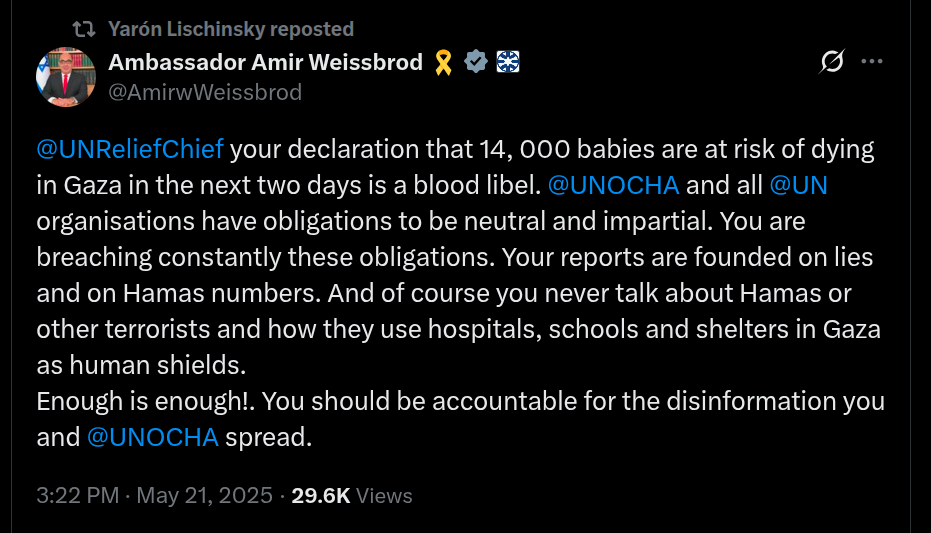Image resolution: width=931 pixels, height=533 pixels.
Task: Click the "Views" label
Action: 384,495
